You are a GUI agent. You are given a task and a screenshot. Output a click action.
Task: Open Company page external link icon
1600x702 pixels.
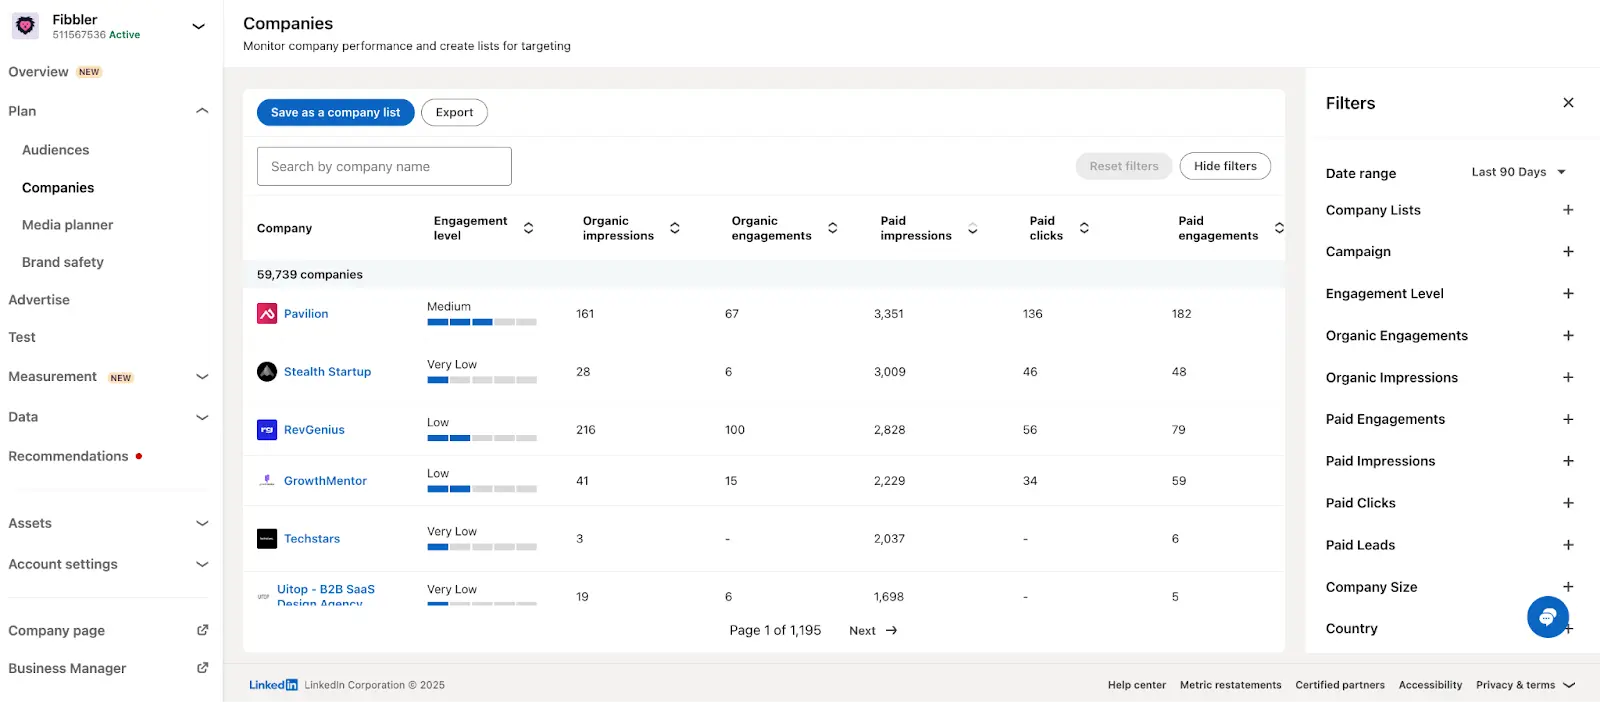click(203, 630)
